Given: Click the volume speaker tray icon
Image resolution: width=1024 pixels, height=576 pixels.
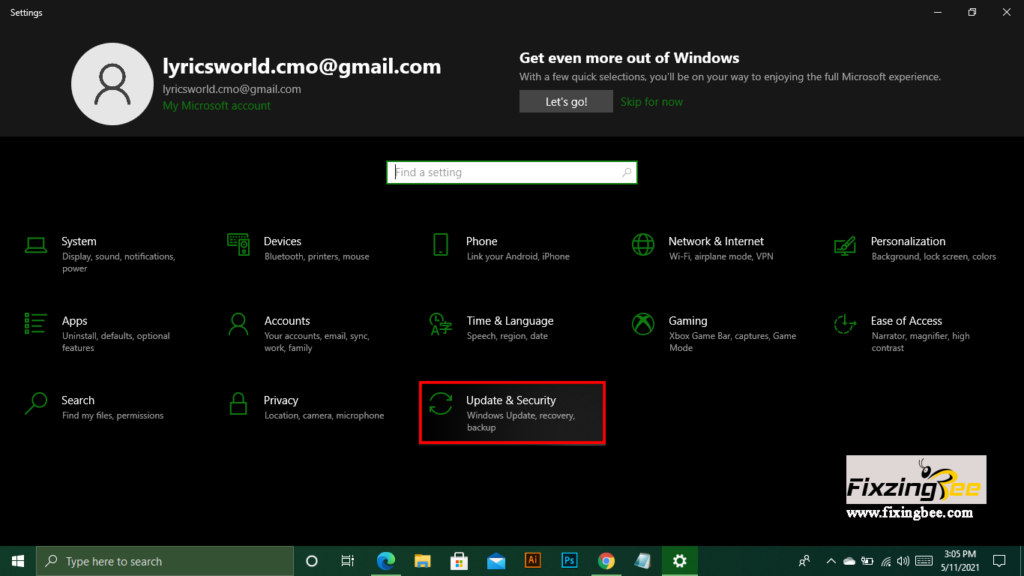Looking at the screenshot, I should point(903,561).
